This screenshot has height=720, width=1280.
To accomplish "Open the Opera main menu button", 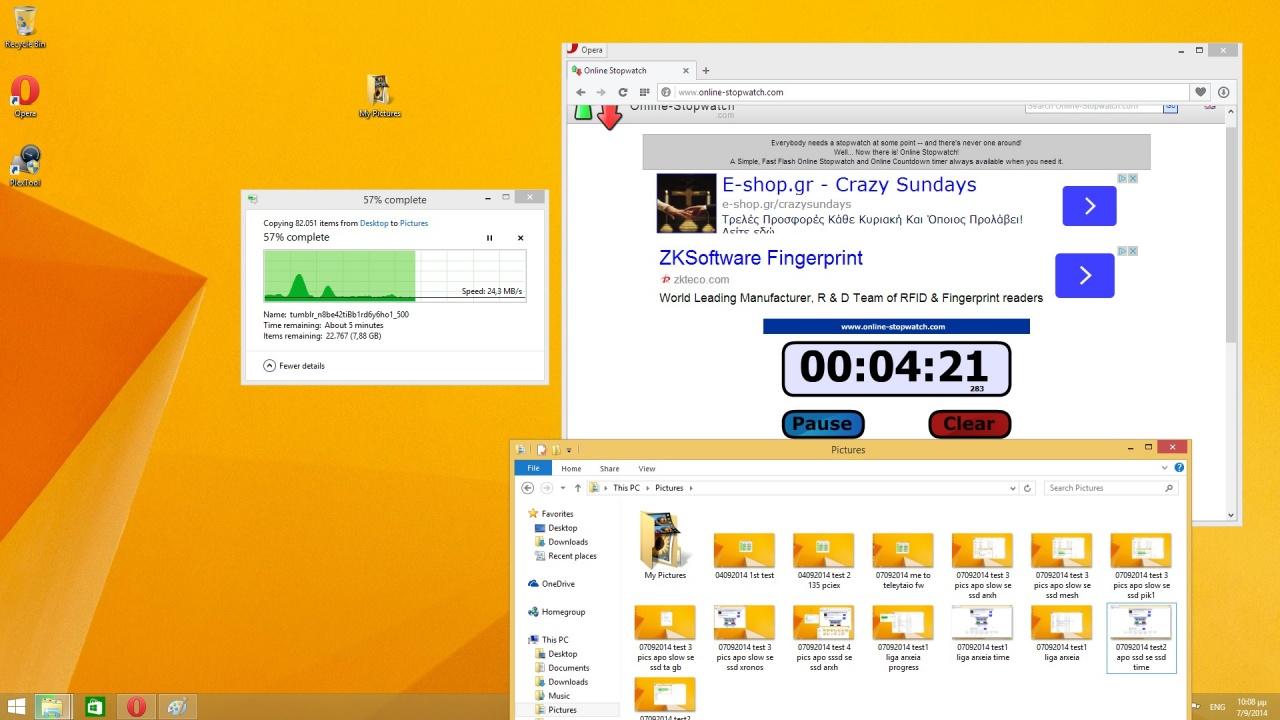I will coord(587,49).
